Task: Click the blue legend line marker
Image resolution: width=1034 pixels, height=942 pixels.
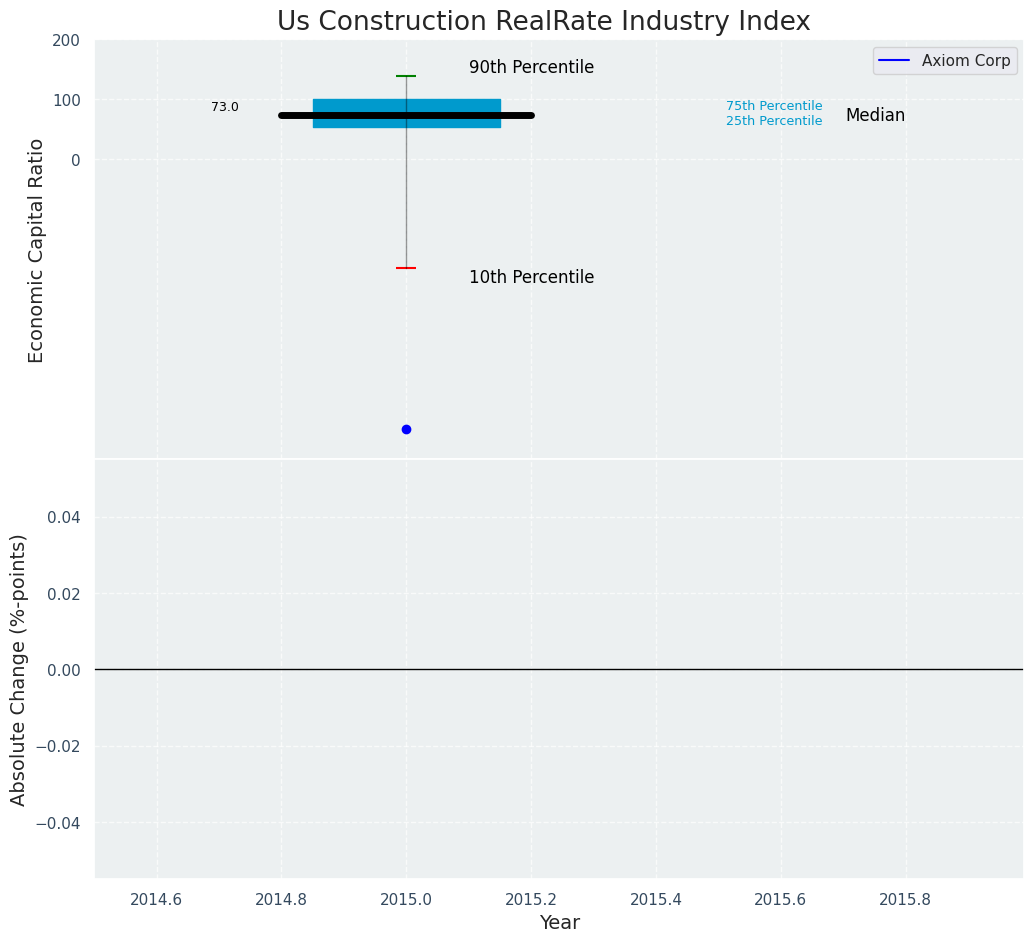Action: (x=894, y=60)
